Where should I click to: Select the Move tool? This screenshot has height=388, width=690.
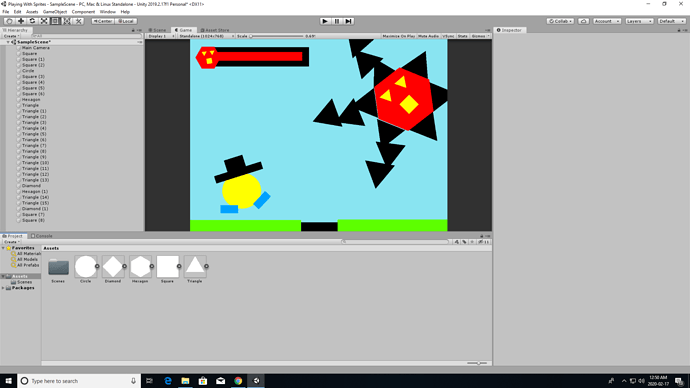pos(21,21)
